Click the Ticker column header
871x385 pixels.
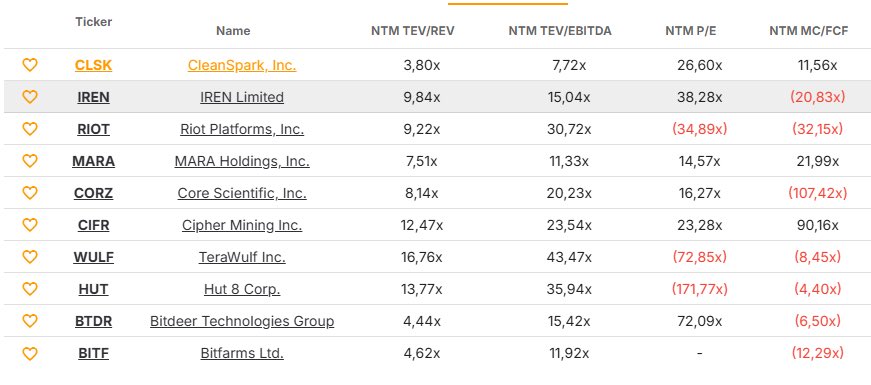93,22
